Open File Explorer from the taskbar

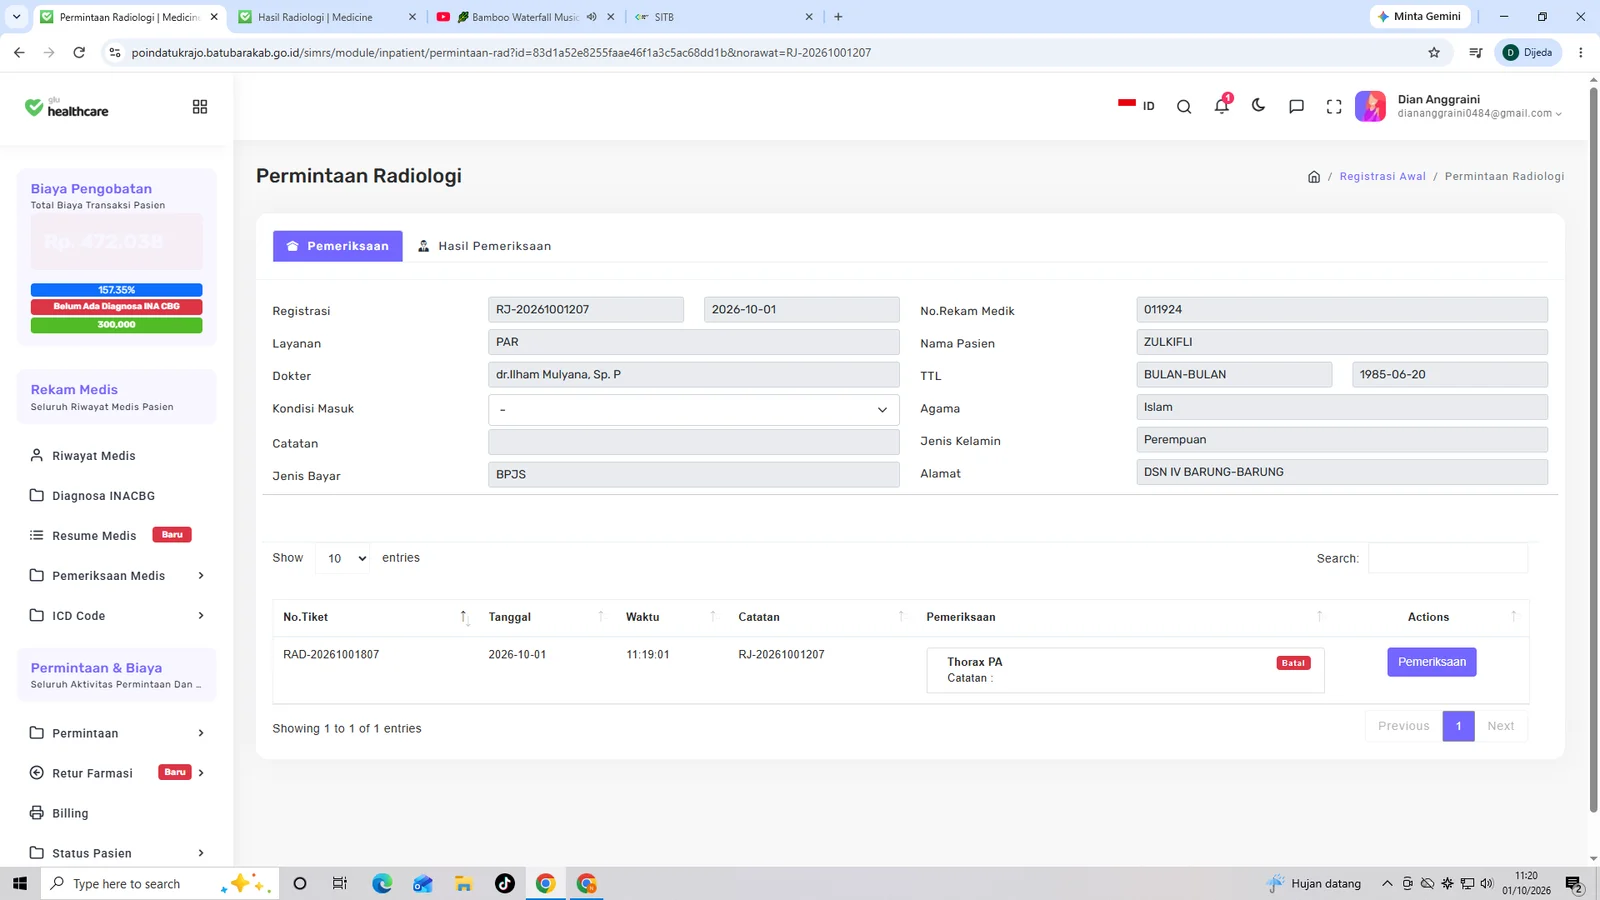pyautogui.click(x=463, y=883)
